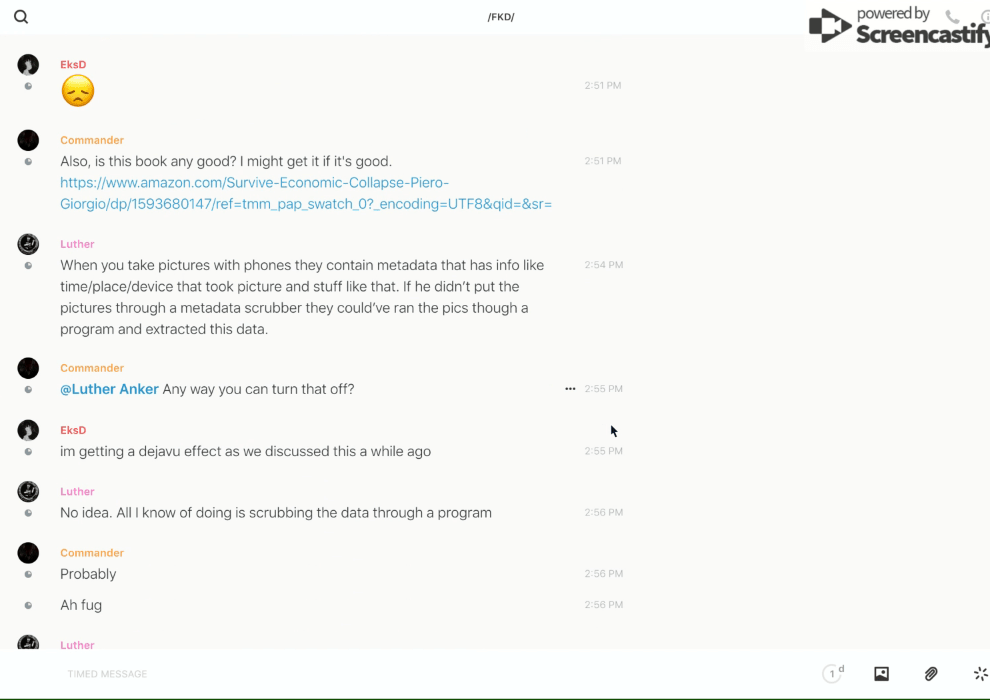The width and height of the screenshot is (990, 700).
Task: Attach a file with the paperclip icon
Action: click(931, 674)
